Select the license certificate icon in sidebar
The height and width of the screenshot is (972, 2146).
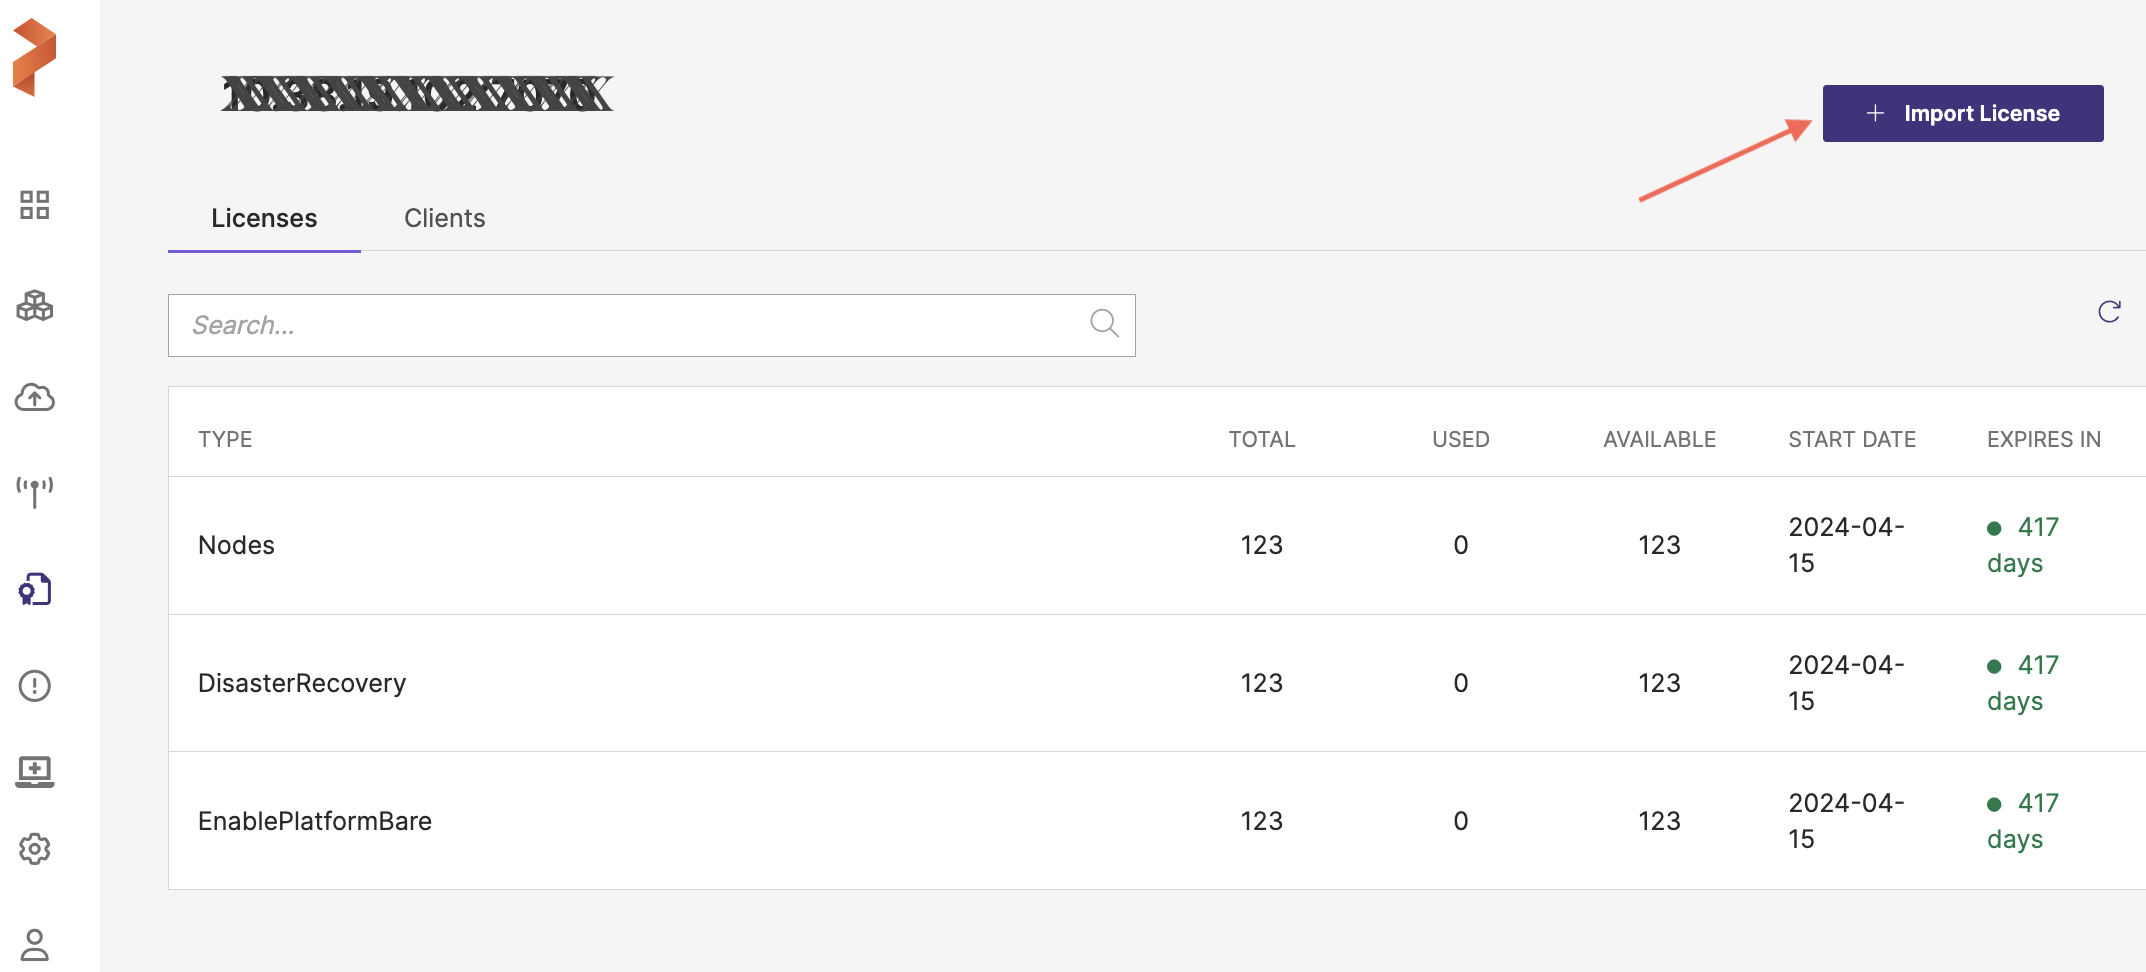point(35,590)
